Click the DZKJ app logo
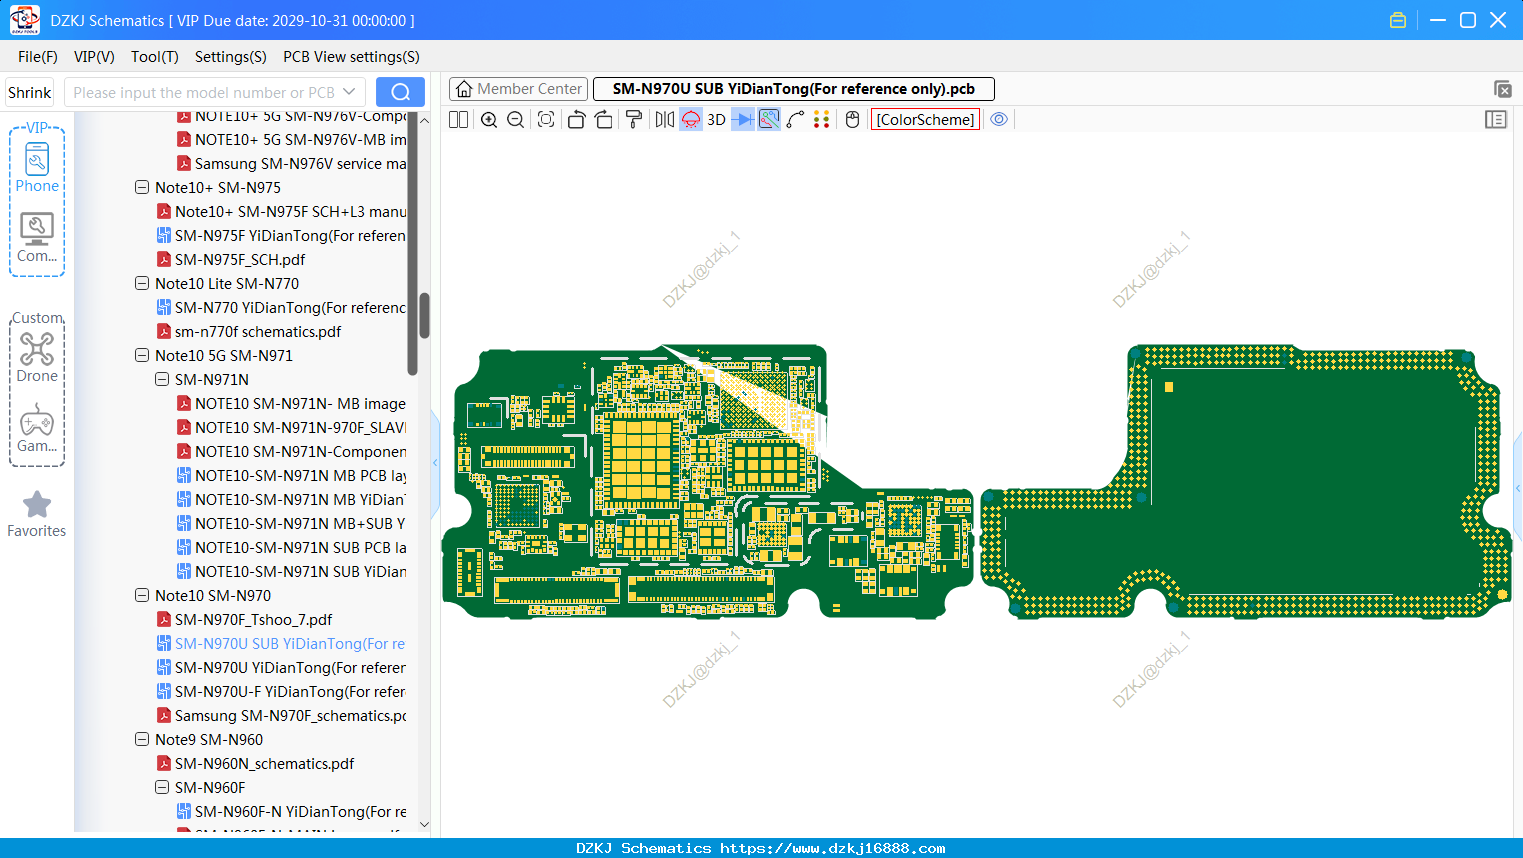Viewport: 1523px width, 858px height. tap(24, 20)
